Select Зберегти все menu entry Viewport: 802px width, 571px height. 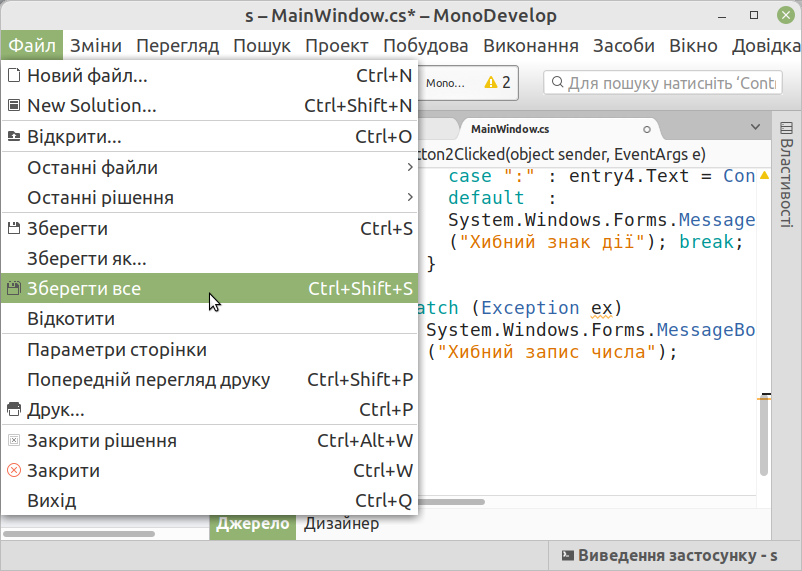210,288
